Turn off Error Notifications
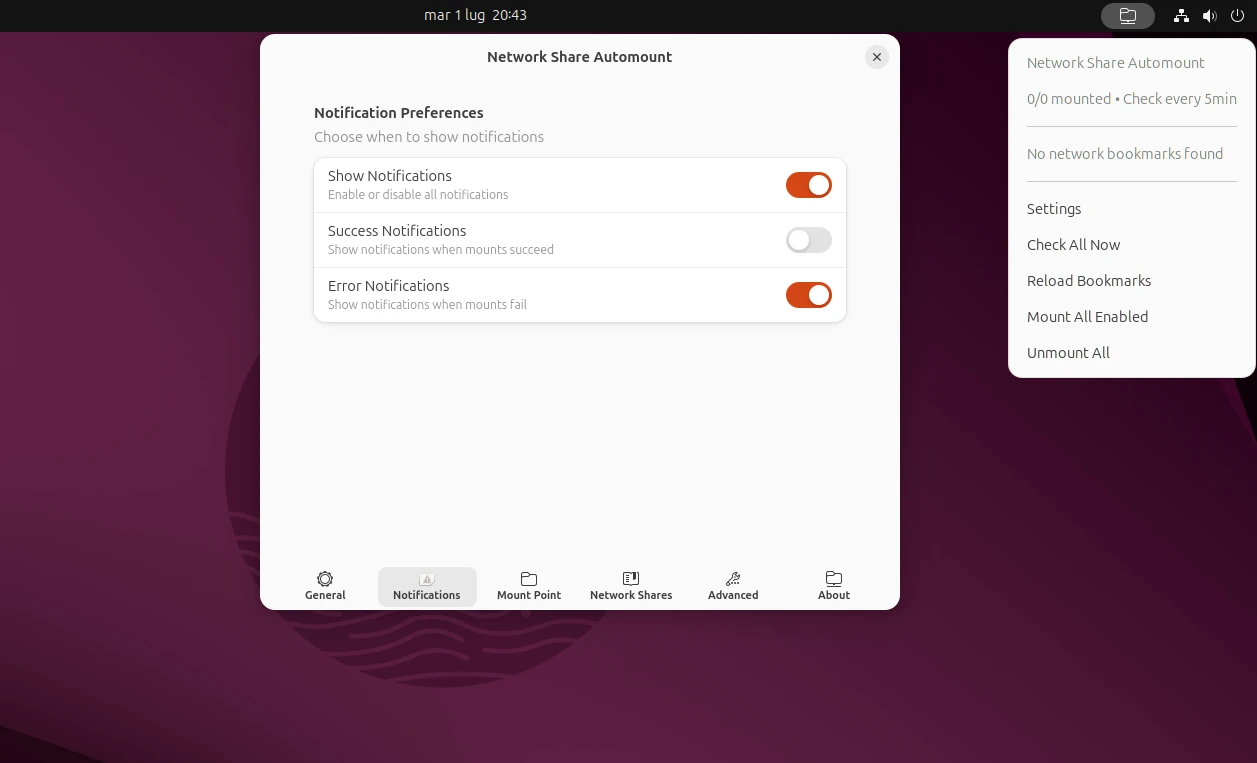 (809, 295)
